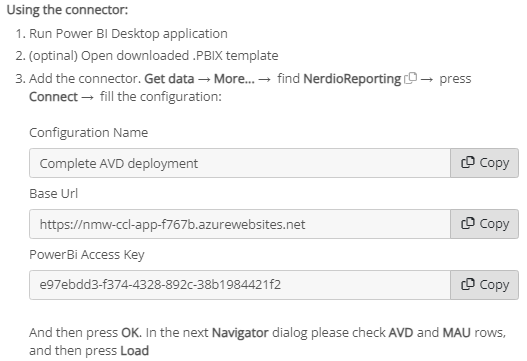
Task: Click the bold Navigator word in instructions
Action: [240, 332]
